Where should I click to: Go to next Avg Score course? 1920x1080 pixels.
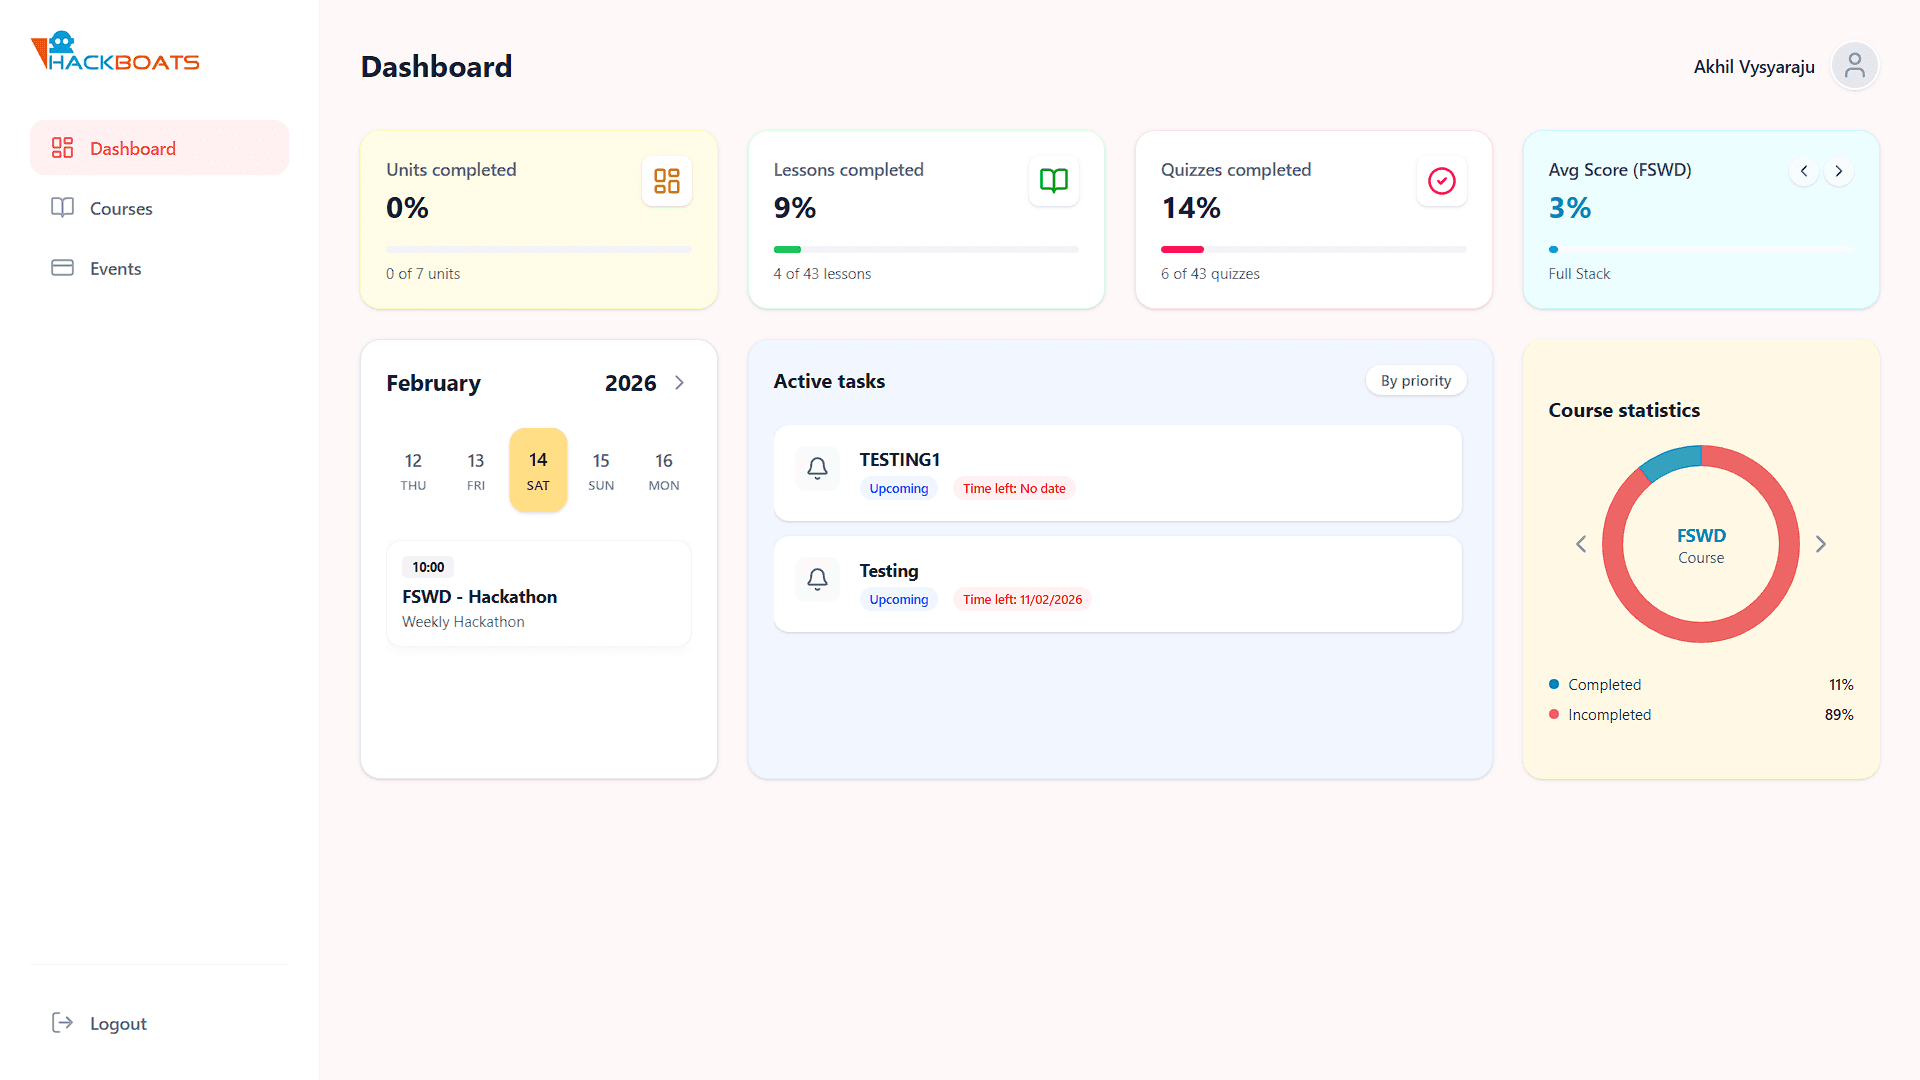pyautogui.click(x=1838, y=171)
